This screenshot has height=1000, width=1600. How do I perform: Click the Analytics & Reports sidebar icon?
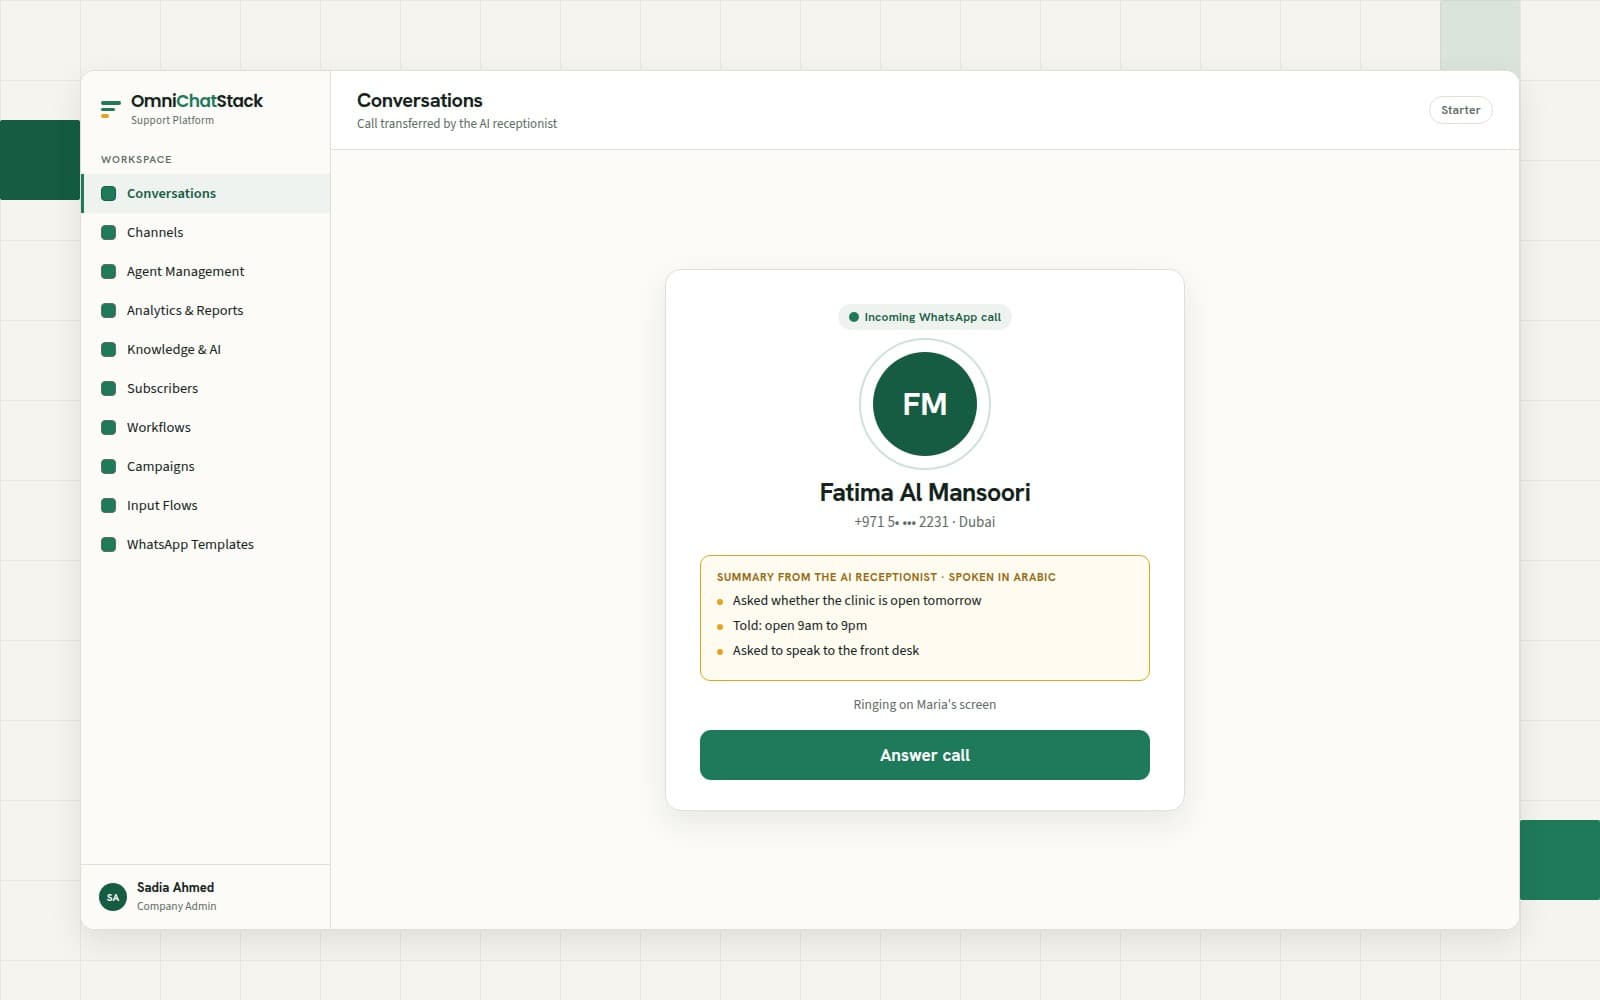coord(109,311)
